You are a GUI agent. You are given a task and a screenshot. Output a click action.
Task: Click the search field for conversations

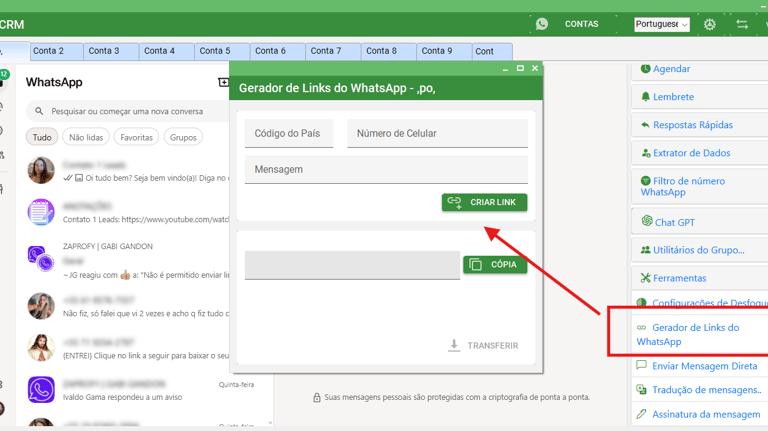pos(128,111)
